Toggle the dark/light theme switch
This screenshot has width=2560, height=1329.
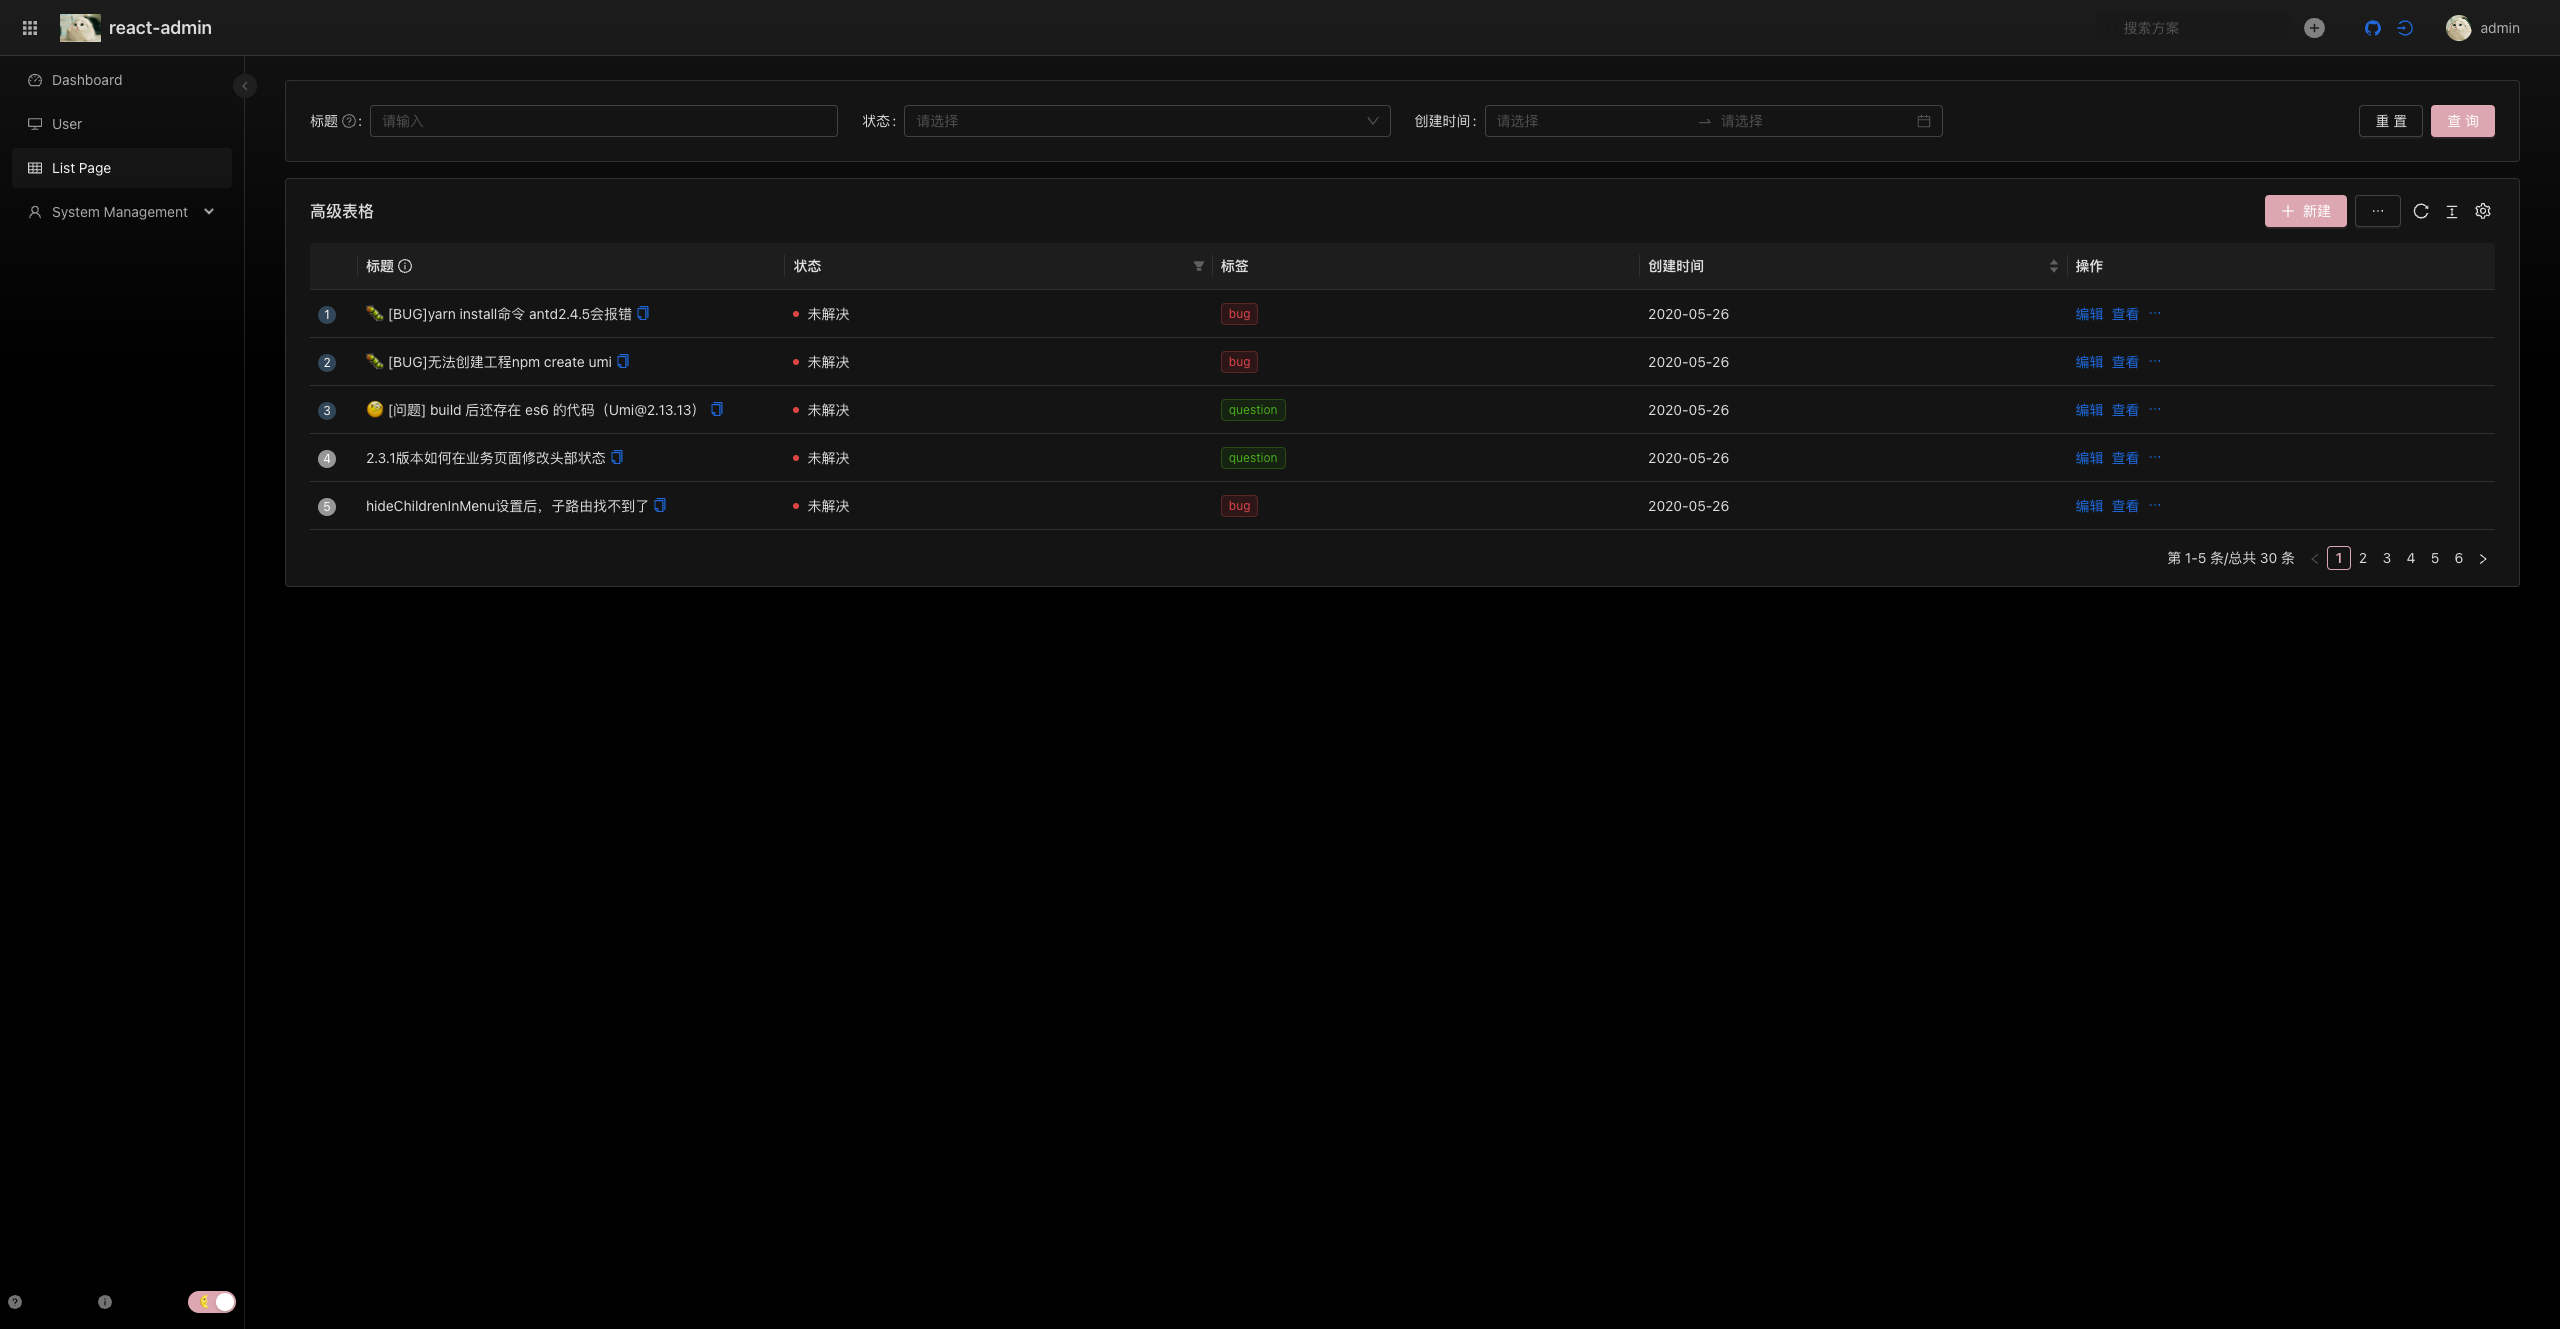point(212,1301)
